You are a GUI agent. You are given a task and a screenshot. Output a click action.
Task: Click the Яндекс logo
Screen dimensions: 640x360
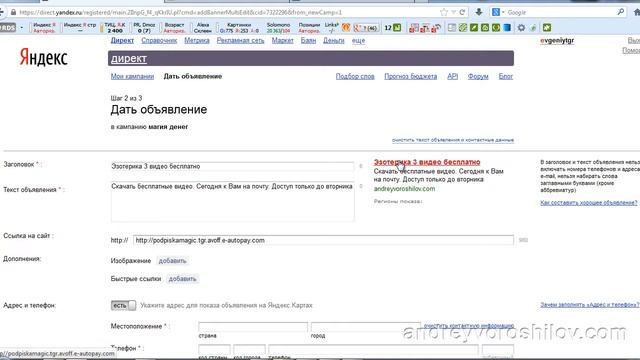[x=43, y=57]
